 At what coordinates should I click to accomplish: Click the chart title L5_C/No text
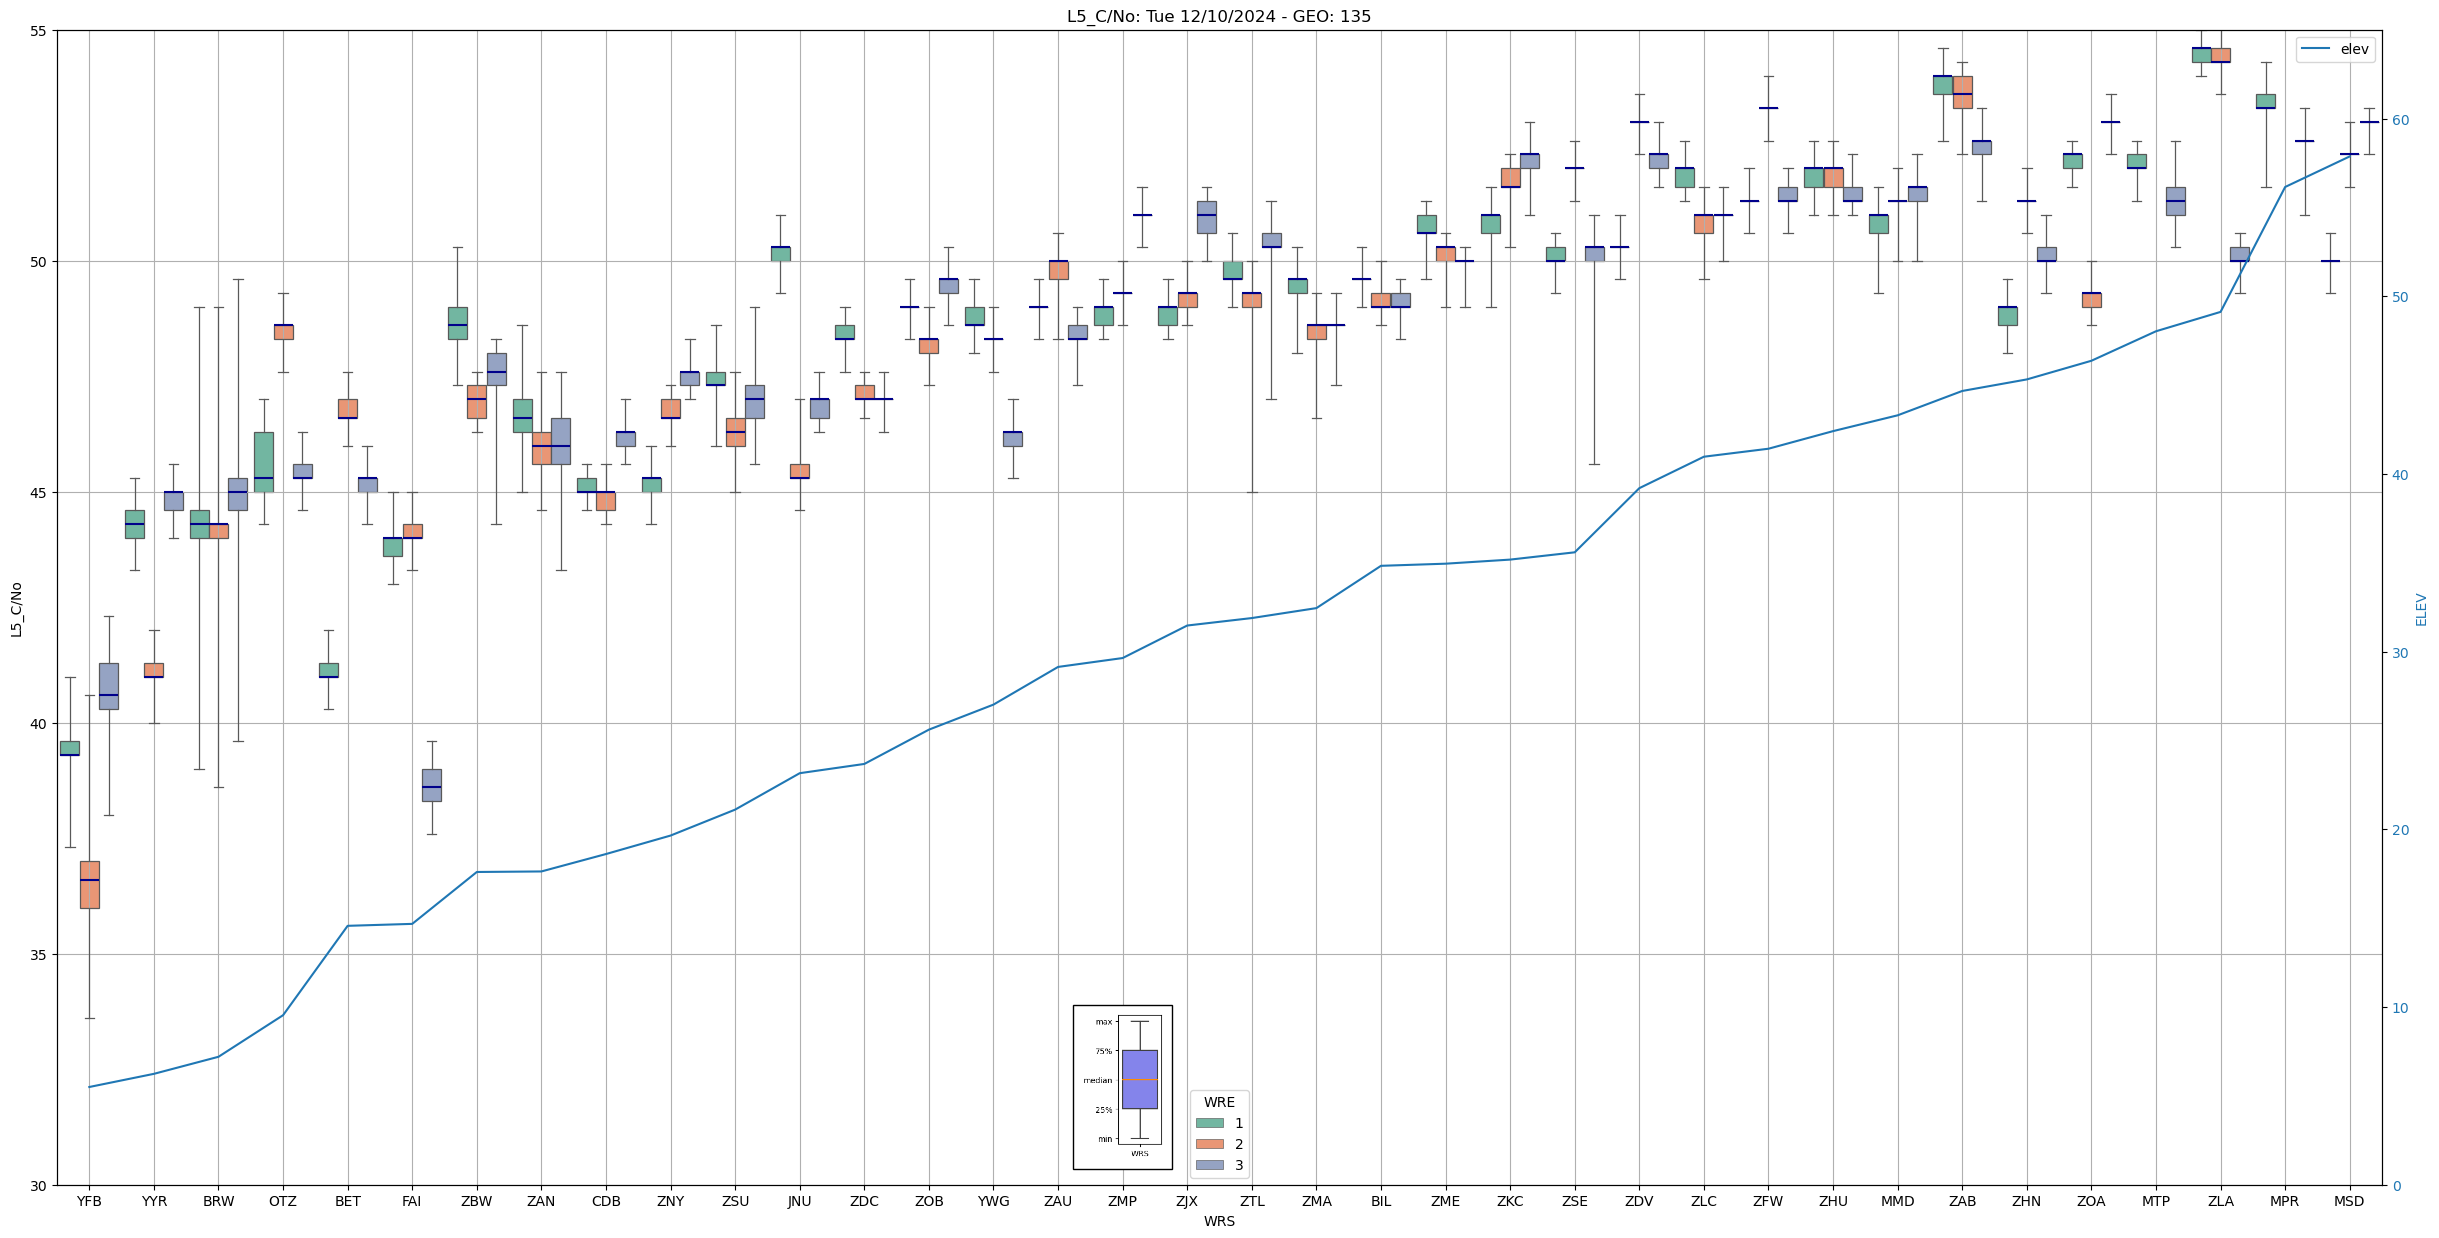click(1218, 16)
